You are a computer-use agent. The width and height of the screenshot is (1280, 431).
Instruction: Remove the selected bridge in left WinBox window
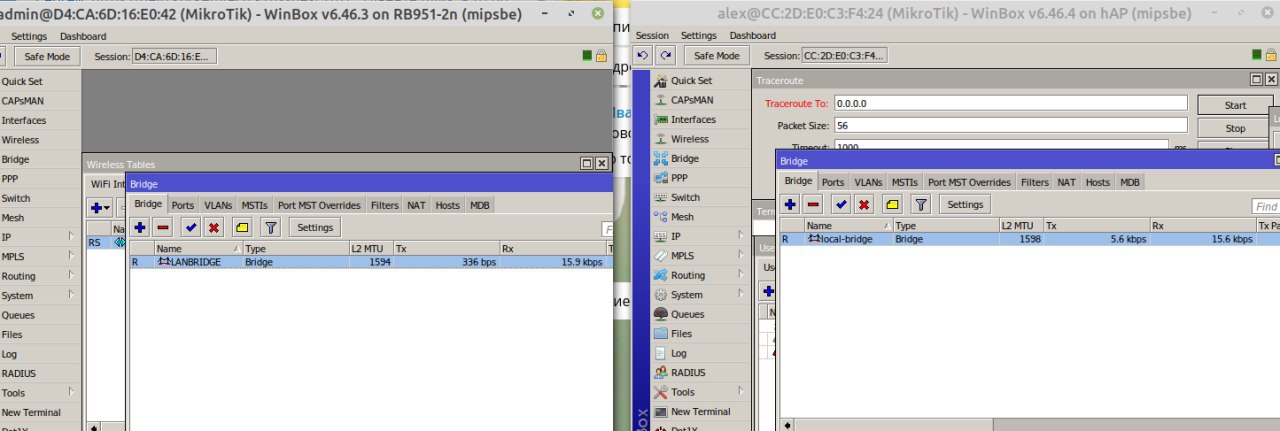pyautogui.click(x=163, y=228)
